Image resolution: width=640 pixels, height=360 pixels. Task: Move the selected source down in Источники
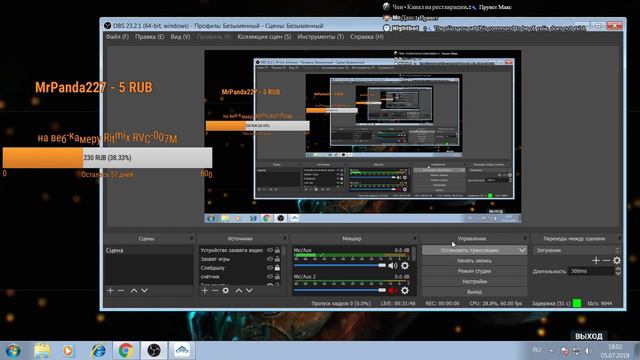pyautogui.click(x=249, y=291)
